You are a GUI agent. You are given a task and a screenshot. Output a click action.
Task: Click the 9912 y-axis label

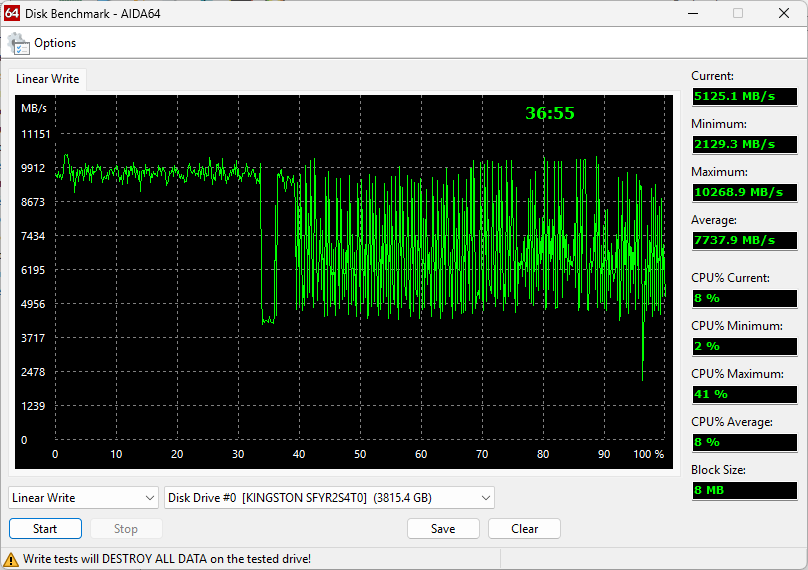(x=33, y=168)
